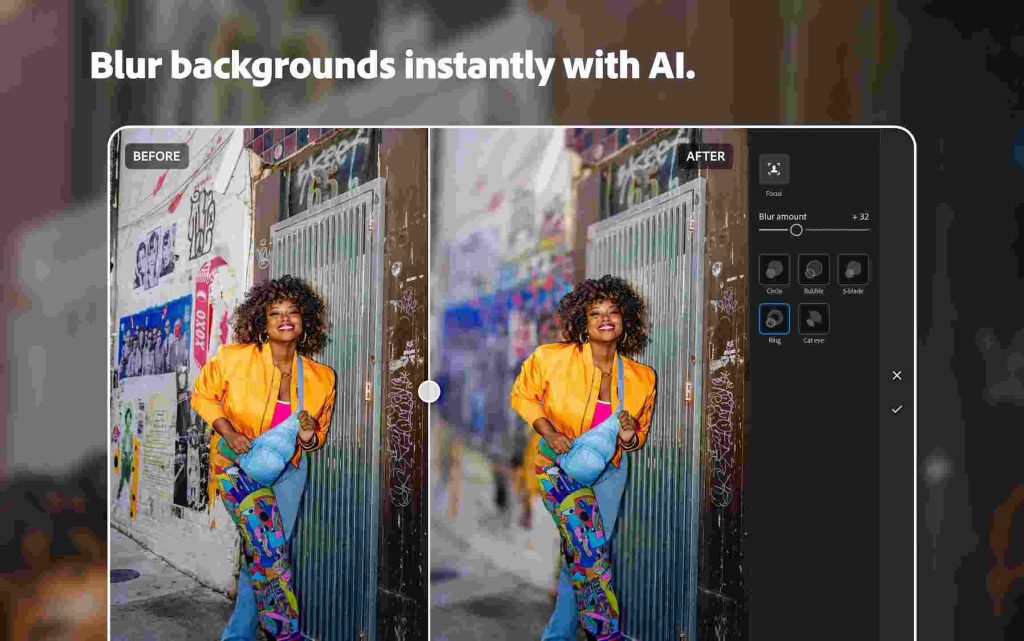Click the Focus label text

[774, 193]
